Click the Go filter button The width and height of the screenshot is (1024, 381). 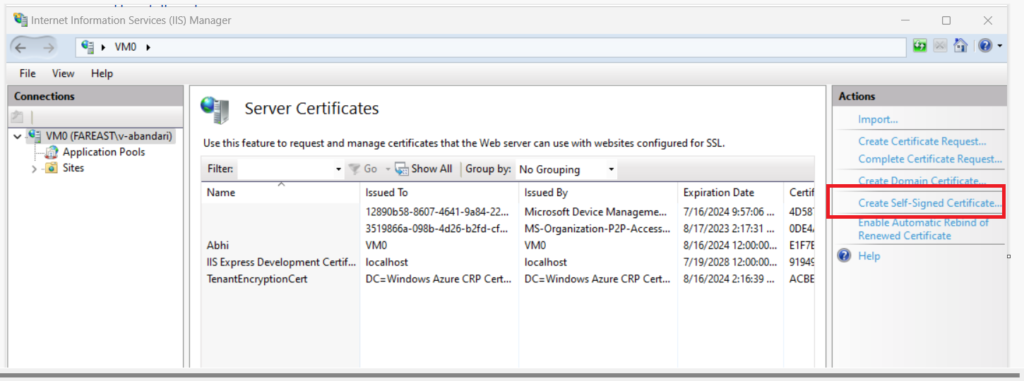click(x=363, y=169)
